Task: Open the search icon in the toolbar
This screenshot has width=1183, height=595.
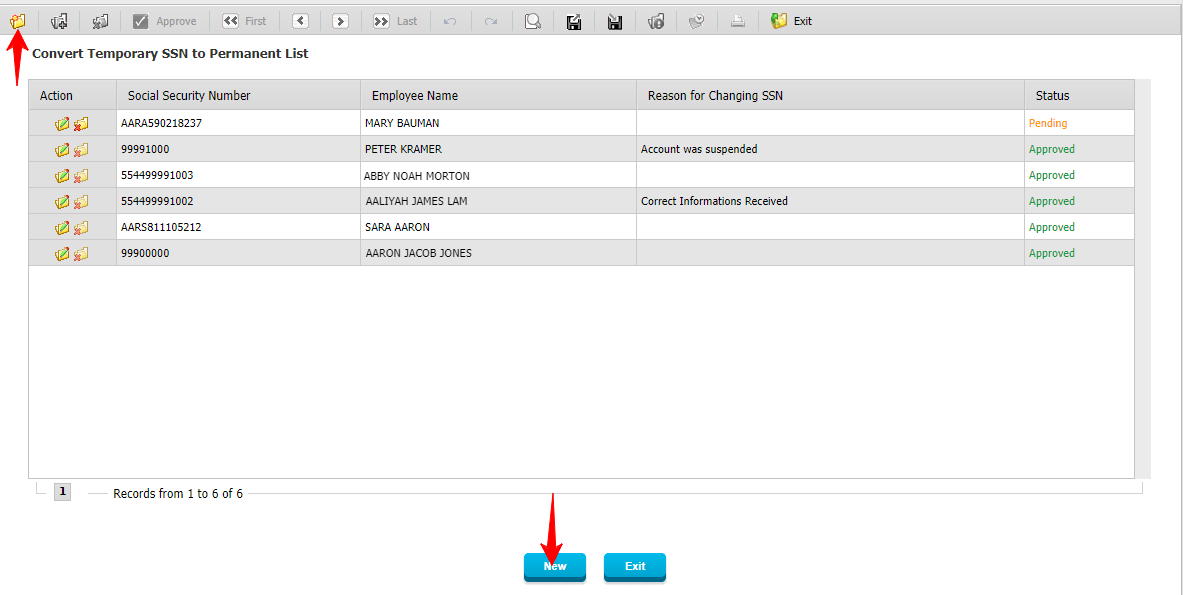Action: (x=532, y=20)
